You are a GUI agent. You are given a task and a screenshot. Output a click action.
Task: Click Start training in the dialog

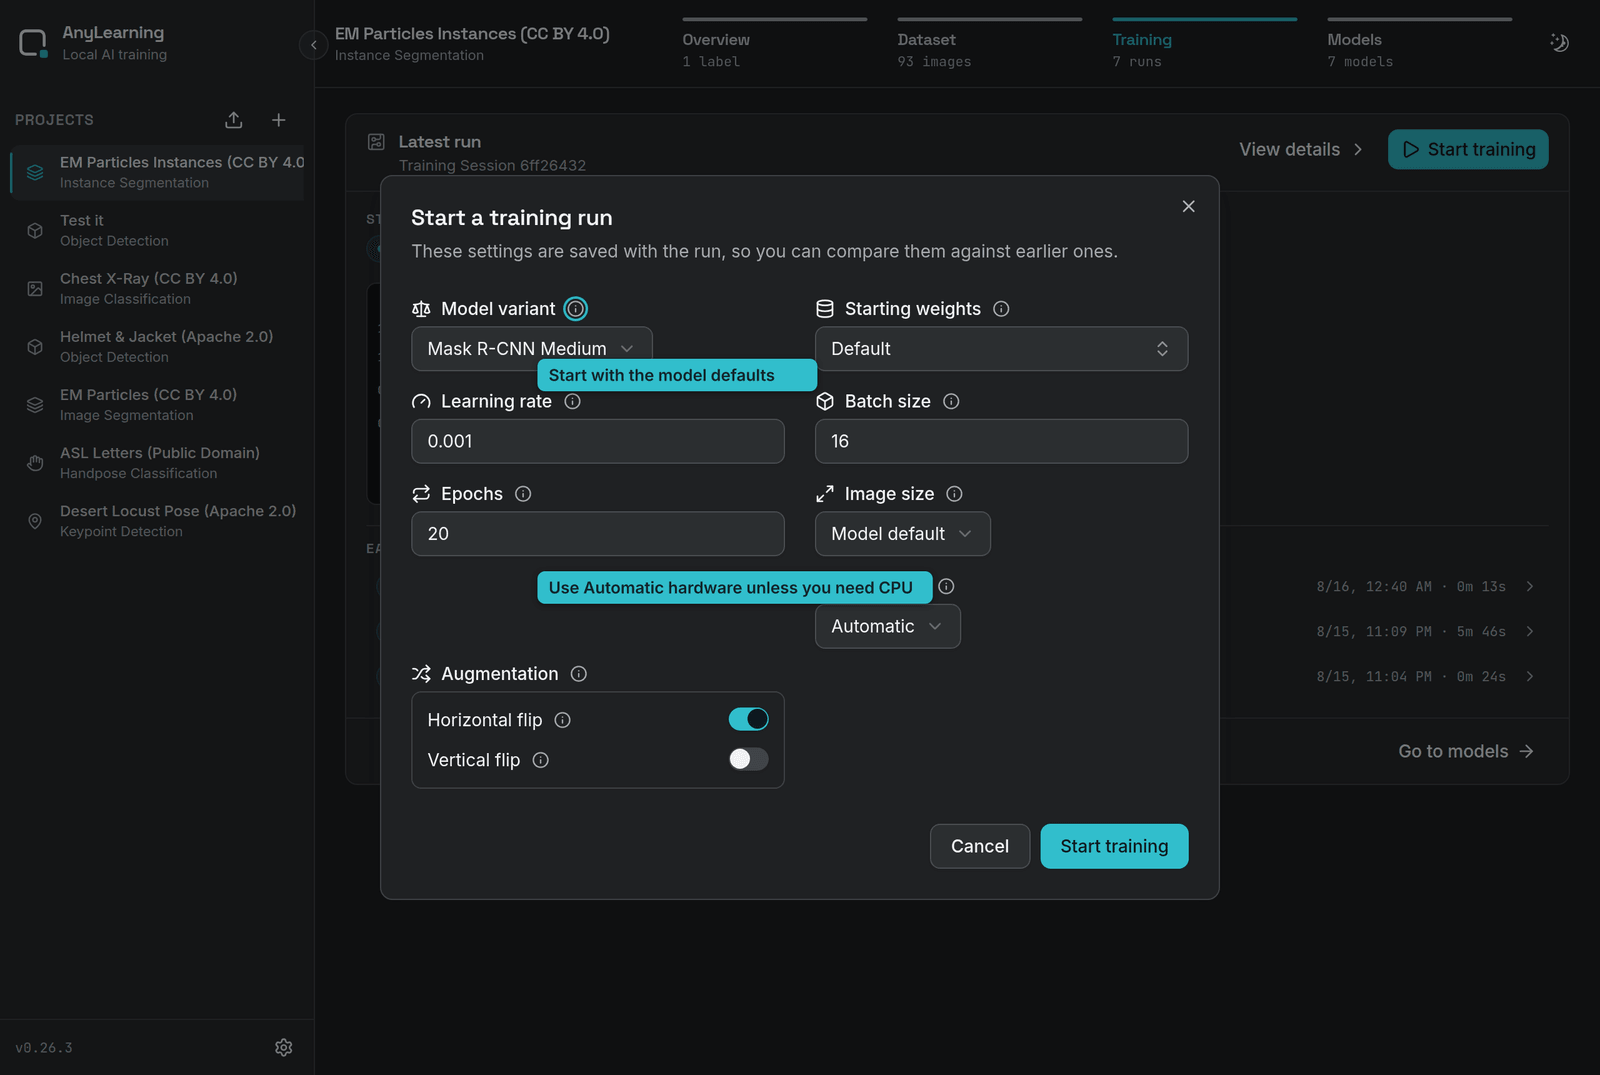pyautogui.click(x=1114, y=846)
